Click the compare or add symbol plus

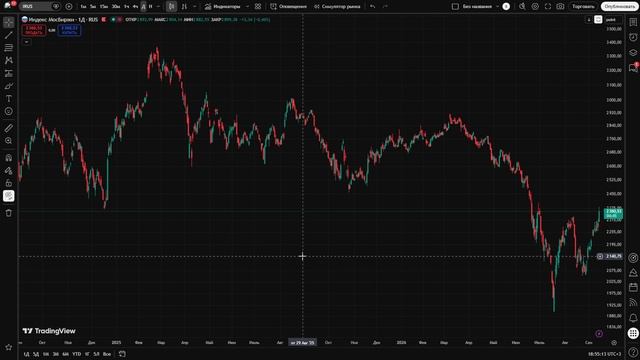69,7
